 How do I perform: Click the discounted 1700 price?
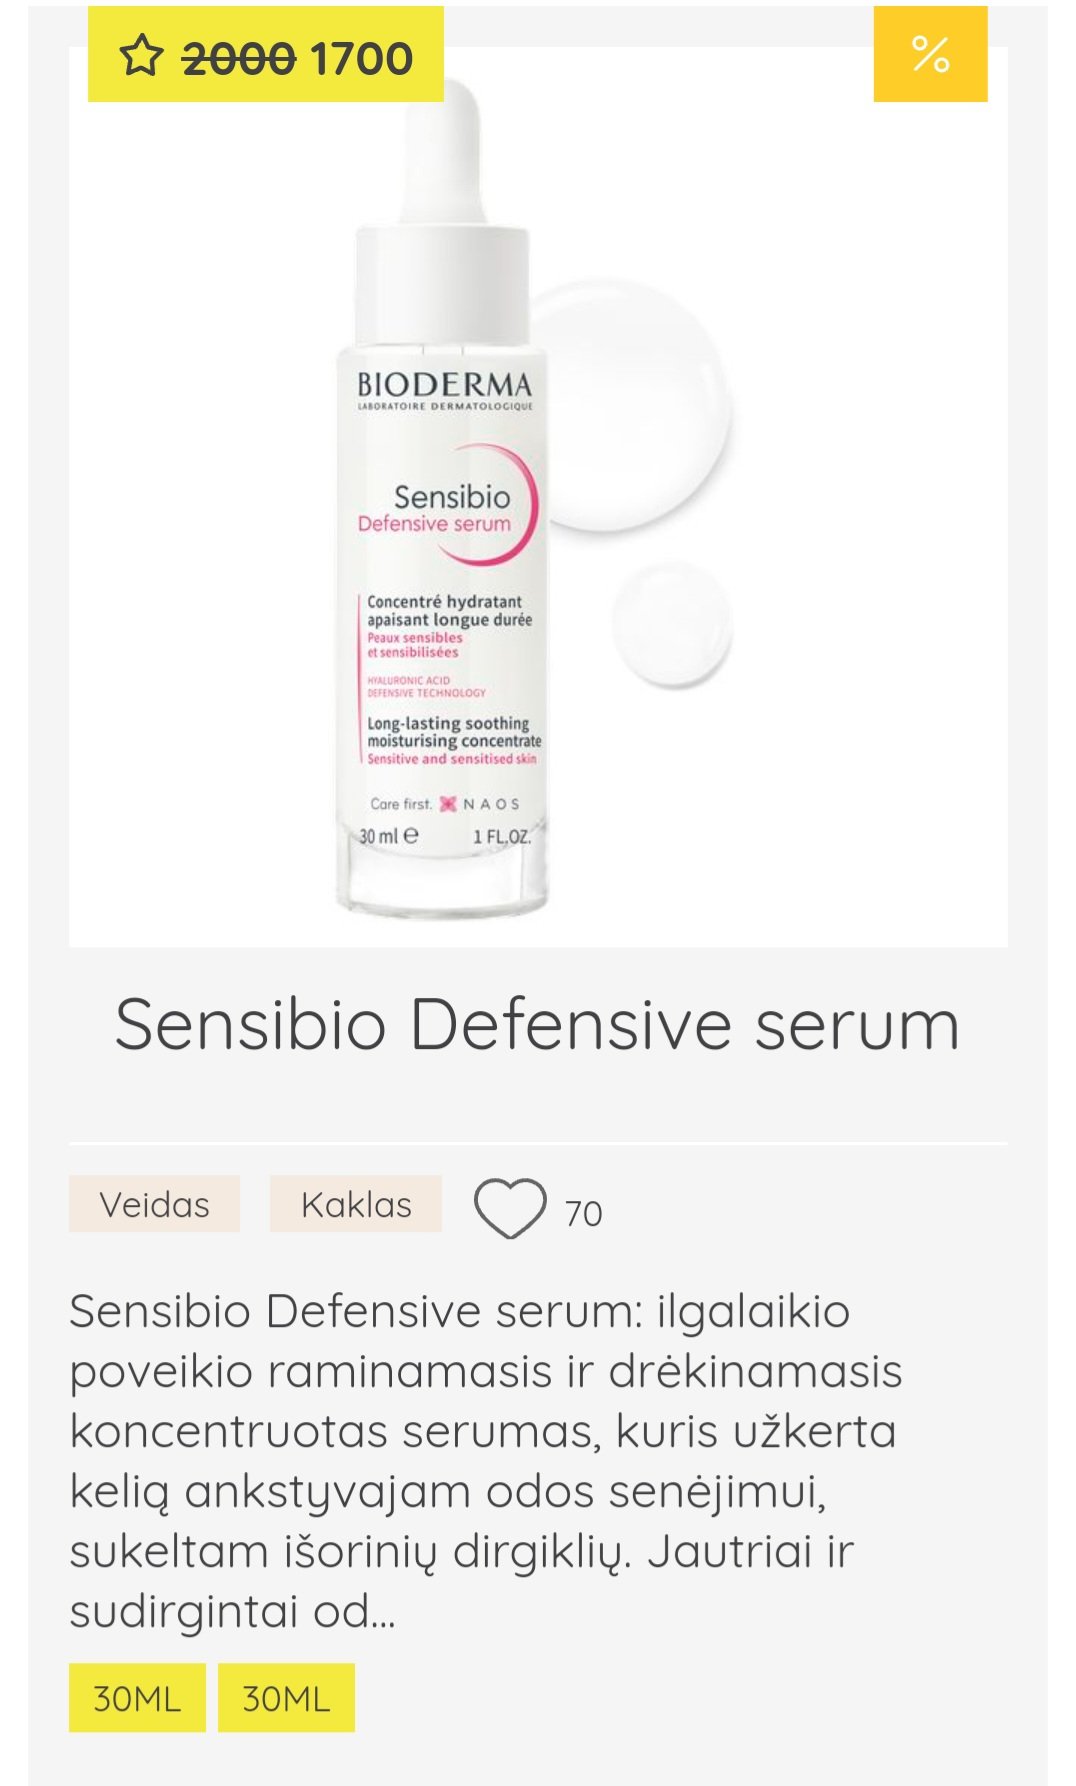click(362, 58)
